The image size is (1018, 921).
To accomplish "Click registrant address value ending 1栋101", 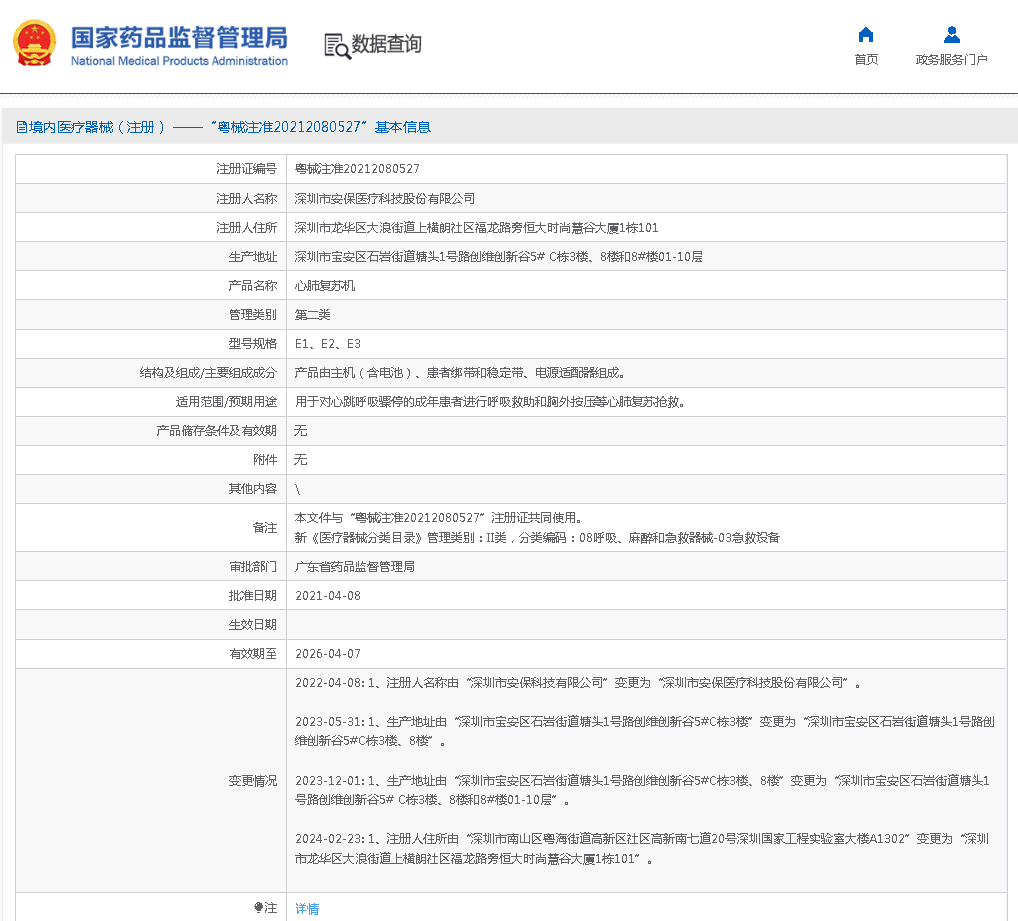I will click(x=477, y=228).
